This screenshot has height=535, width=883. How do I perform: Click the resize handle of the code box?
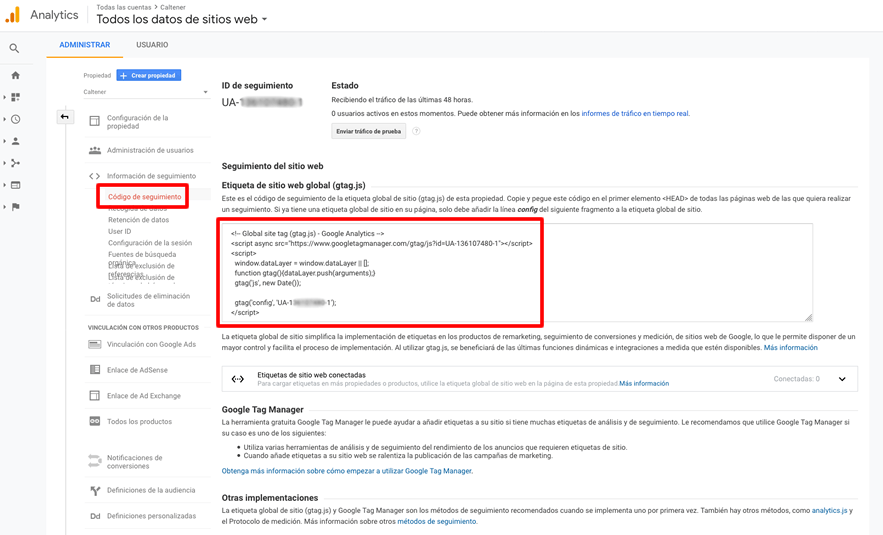click(808, 318)
